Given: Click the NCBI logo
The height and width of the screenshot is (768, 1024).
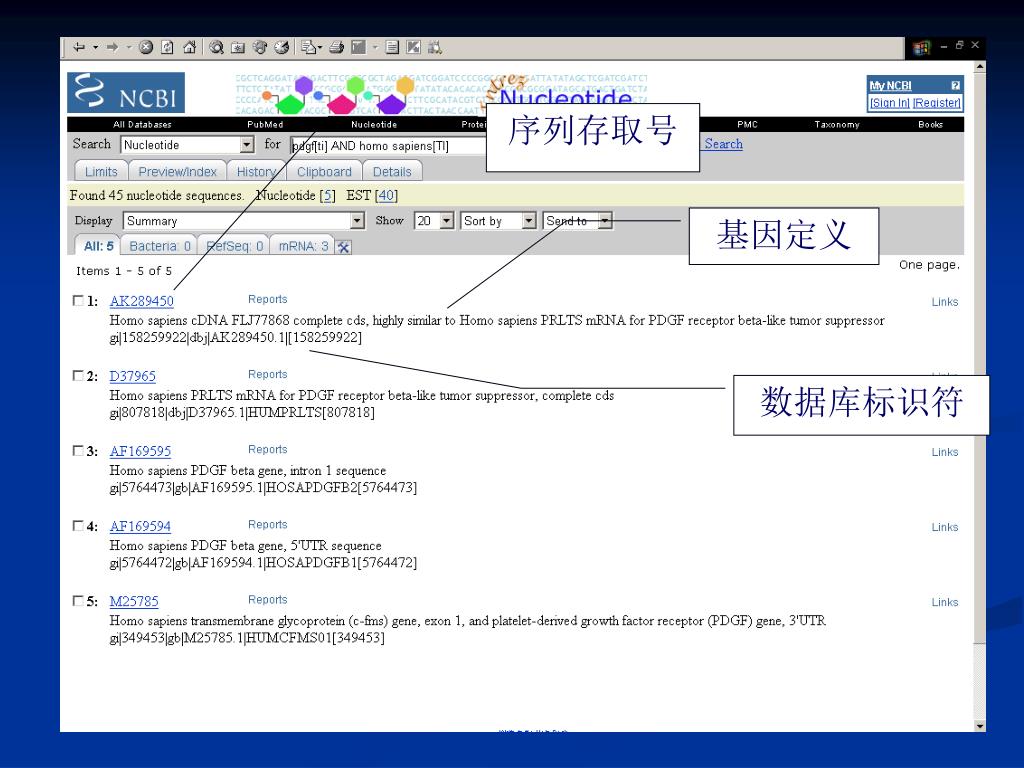Looking at the screenshot, I should 126,93.
